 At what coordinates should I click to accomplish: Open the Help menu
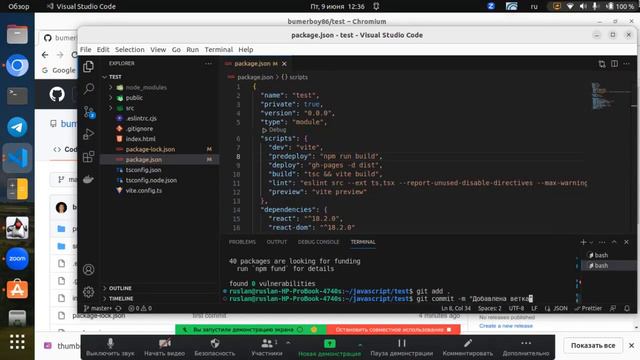[246, 49]
